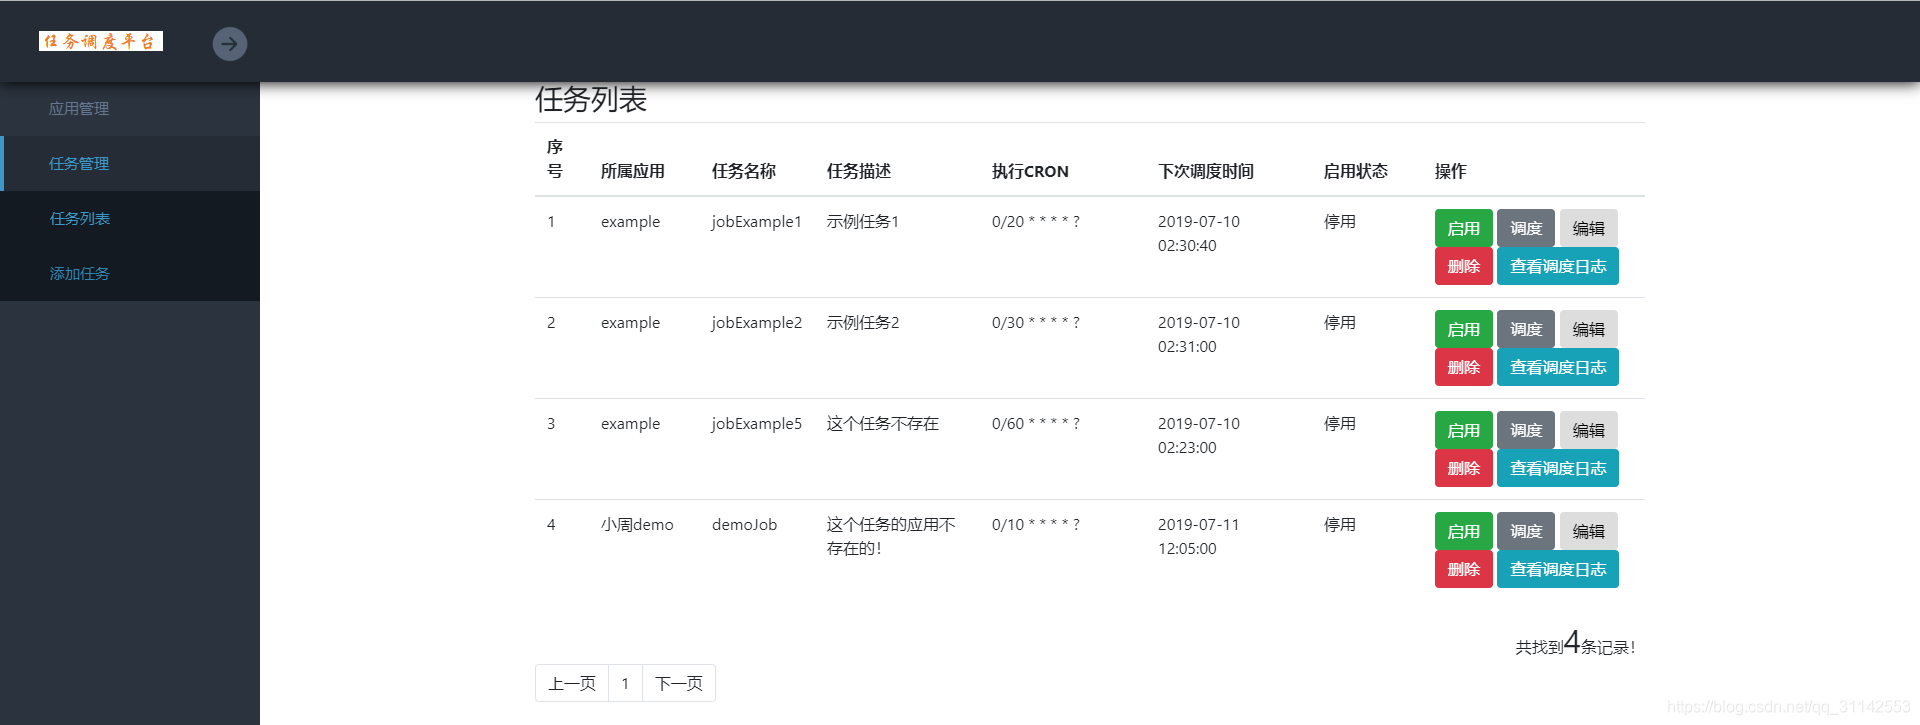This screenshot has height=725, width=1920.
Task: Click the 小周demo application cell
Action: pos(637,525)
